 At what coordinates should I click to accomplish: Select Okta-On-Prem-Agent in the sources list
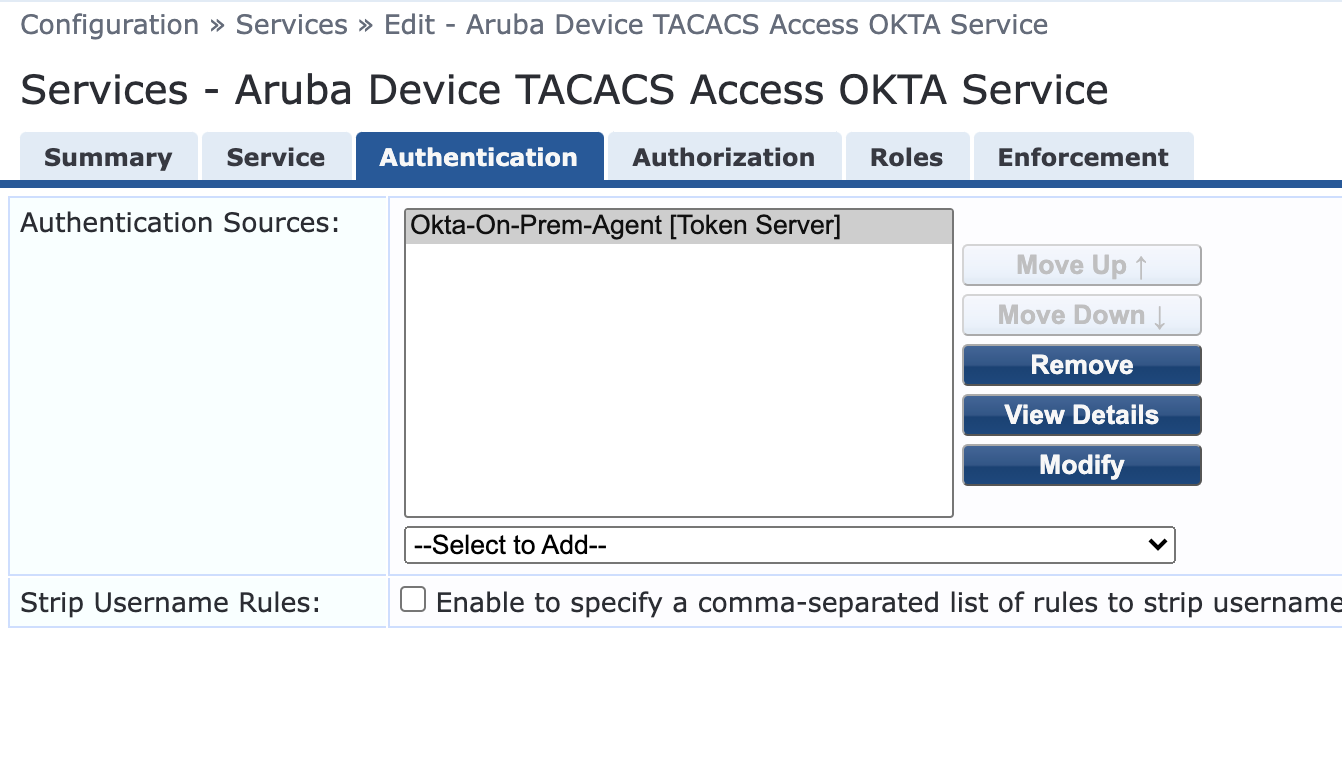(x=625, y=225)
